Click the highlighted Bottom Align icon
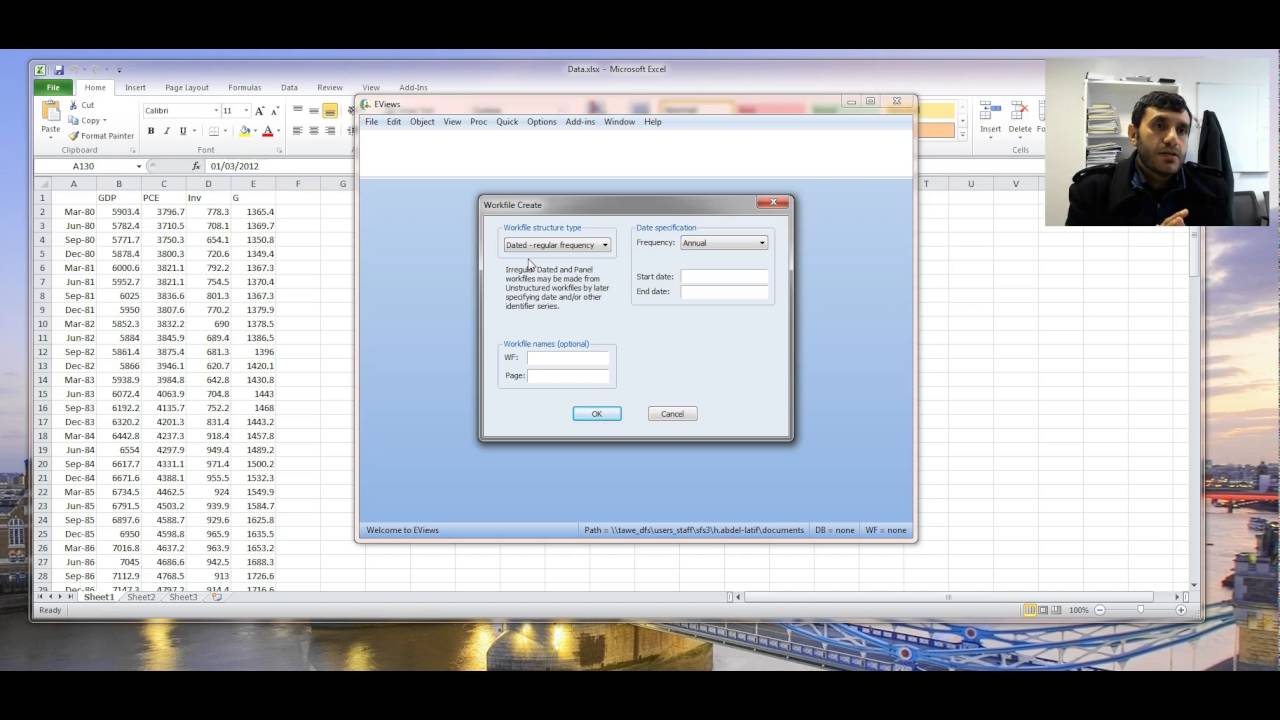This screenshot has height=720, width=1280. click(x=330, y=111)
